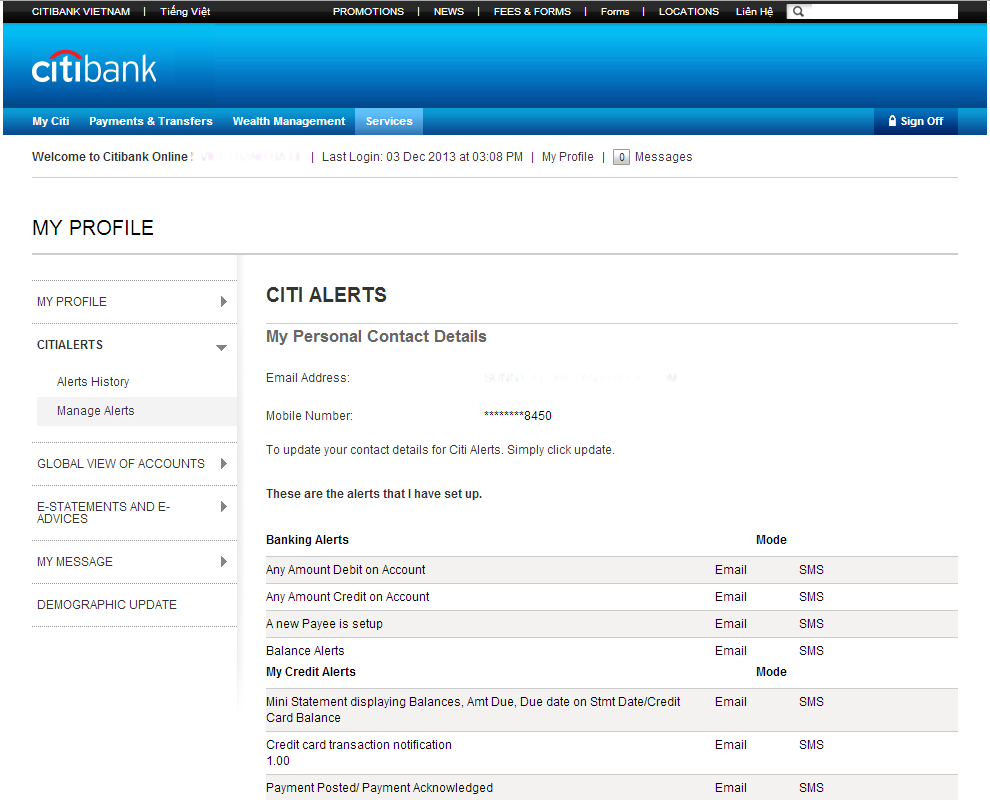The height and width of the screenshot is (800, 990).
Task: Click the Sign Off button
Action: point(915,121)
